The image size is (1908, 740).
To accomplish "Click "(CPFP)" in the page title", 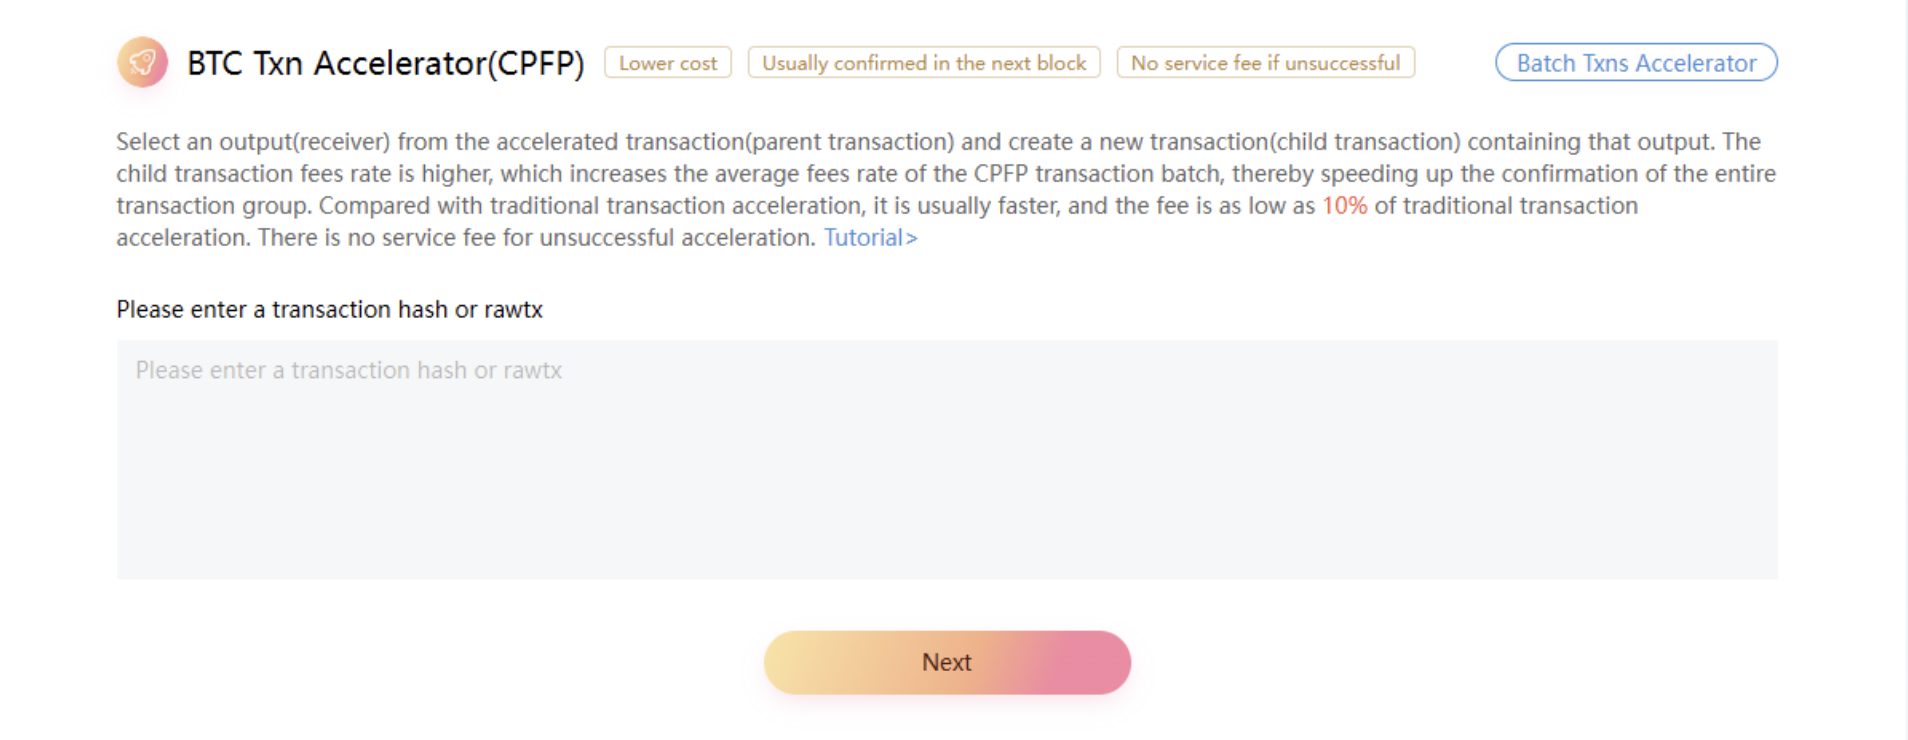I will point(536,63).
